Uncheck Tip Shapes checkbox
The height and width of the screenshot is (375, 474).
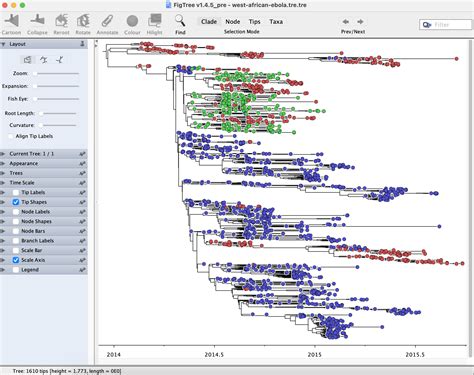pyautogui.click(x=16, y=202)
